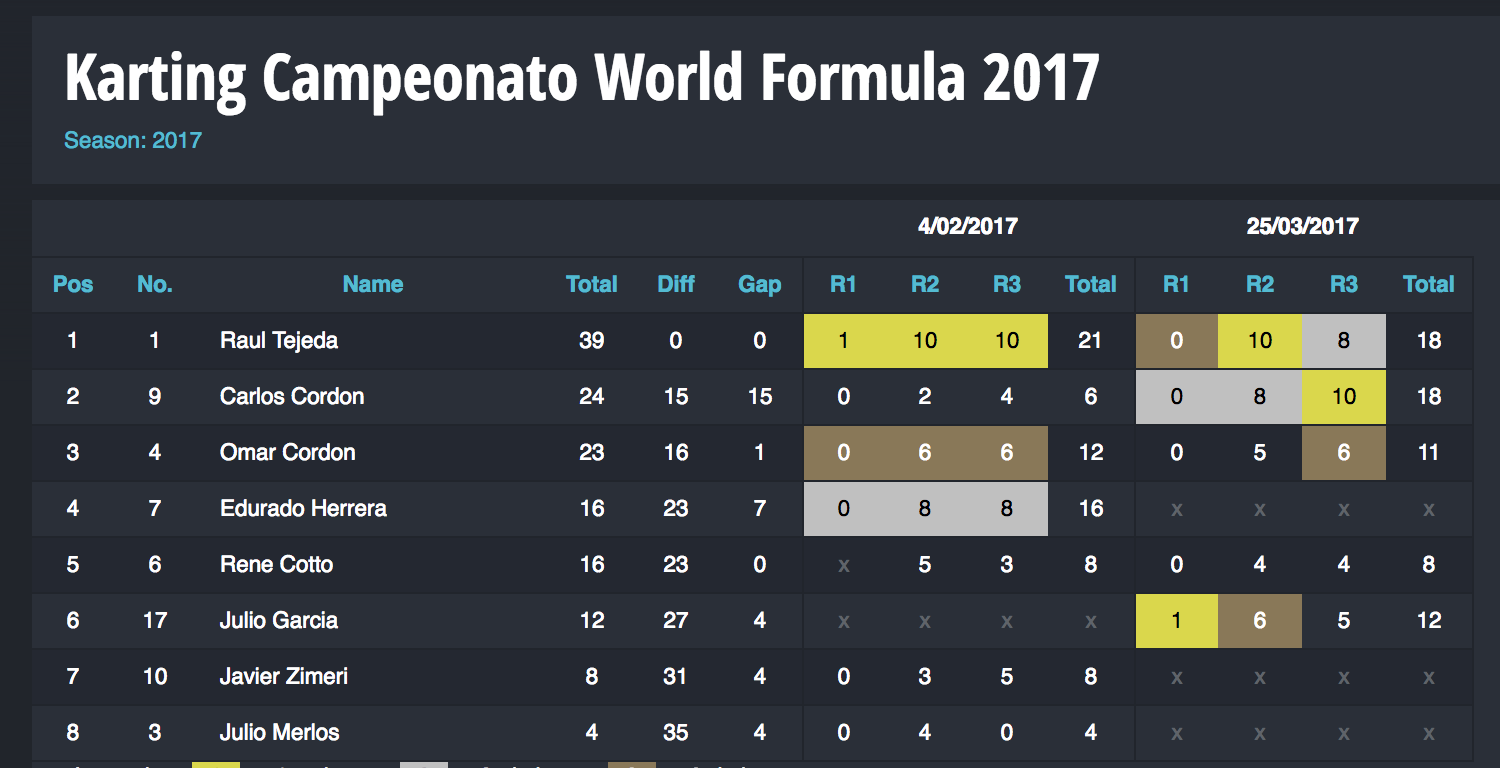
Task: Click the 25/03/2017 race date header
Action: pyautogui.click(x=1302, y=226)
